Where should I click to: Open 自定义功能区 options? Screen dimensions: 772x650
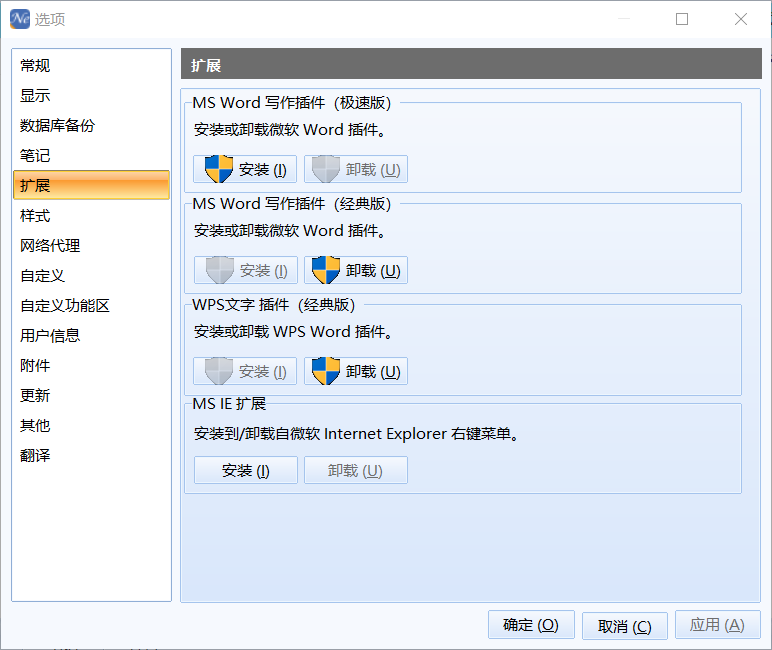(91, 306)
